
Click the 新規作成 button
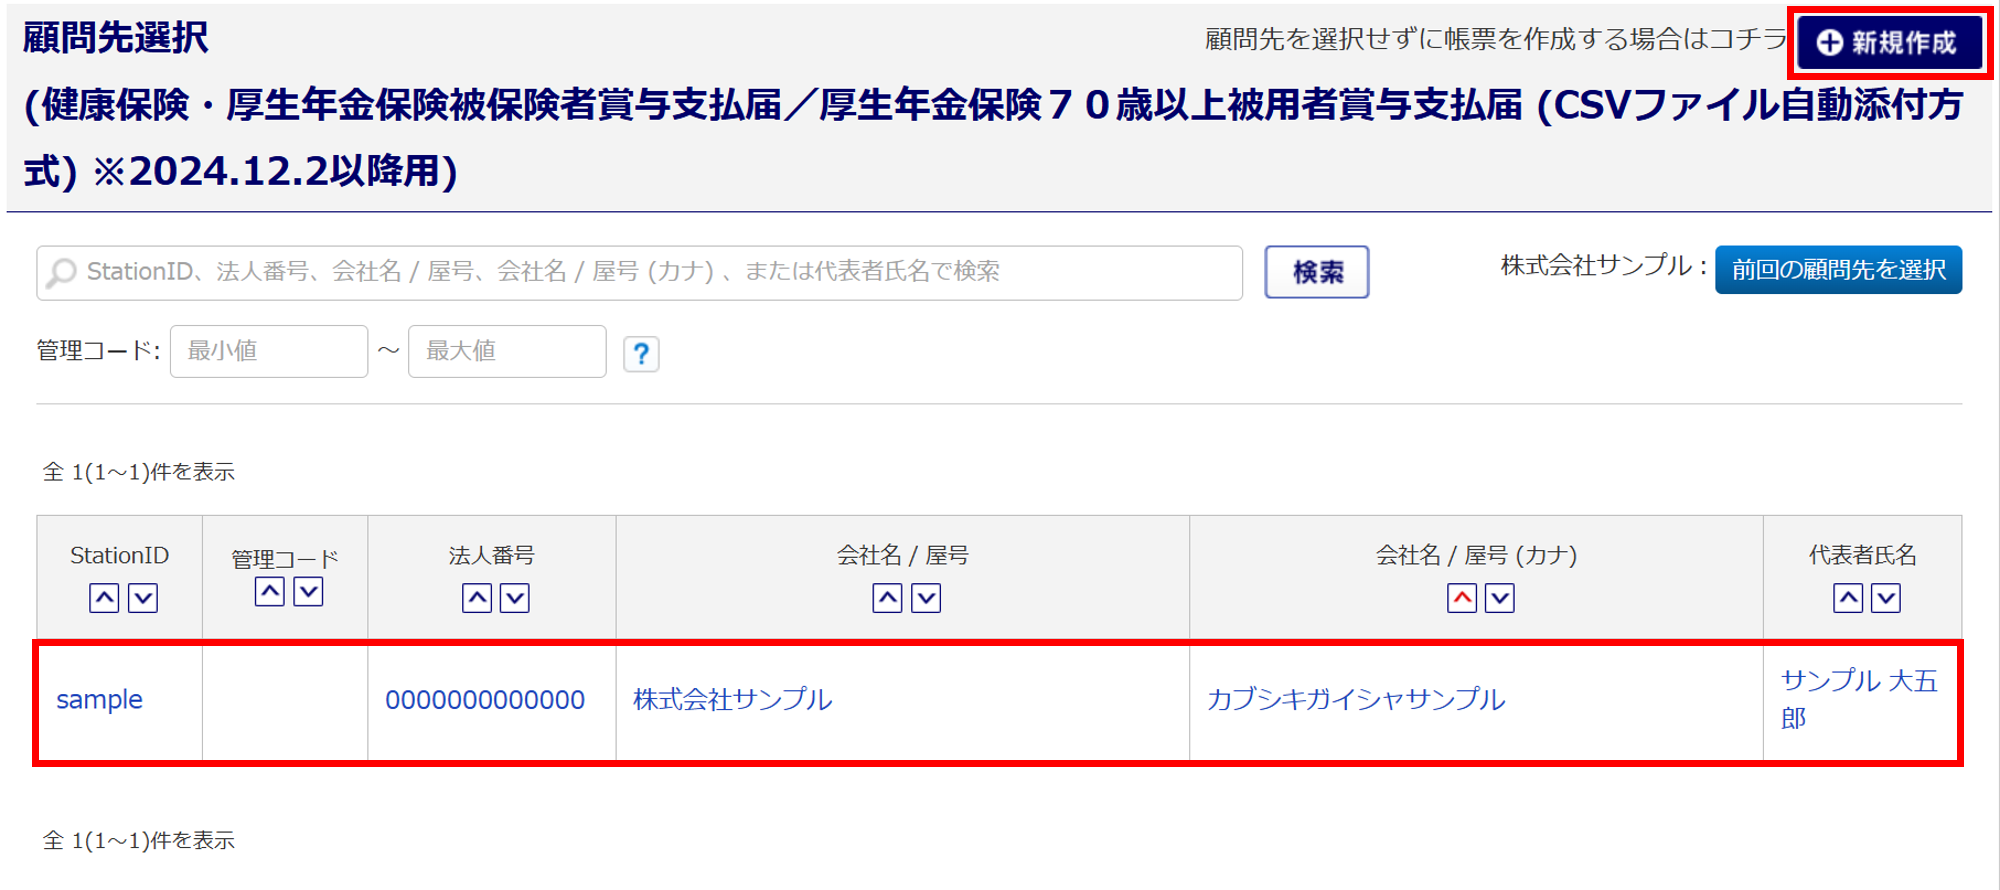[x=1889, y=43]
